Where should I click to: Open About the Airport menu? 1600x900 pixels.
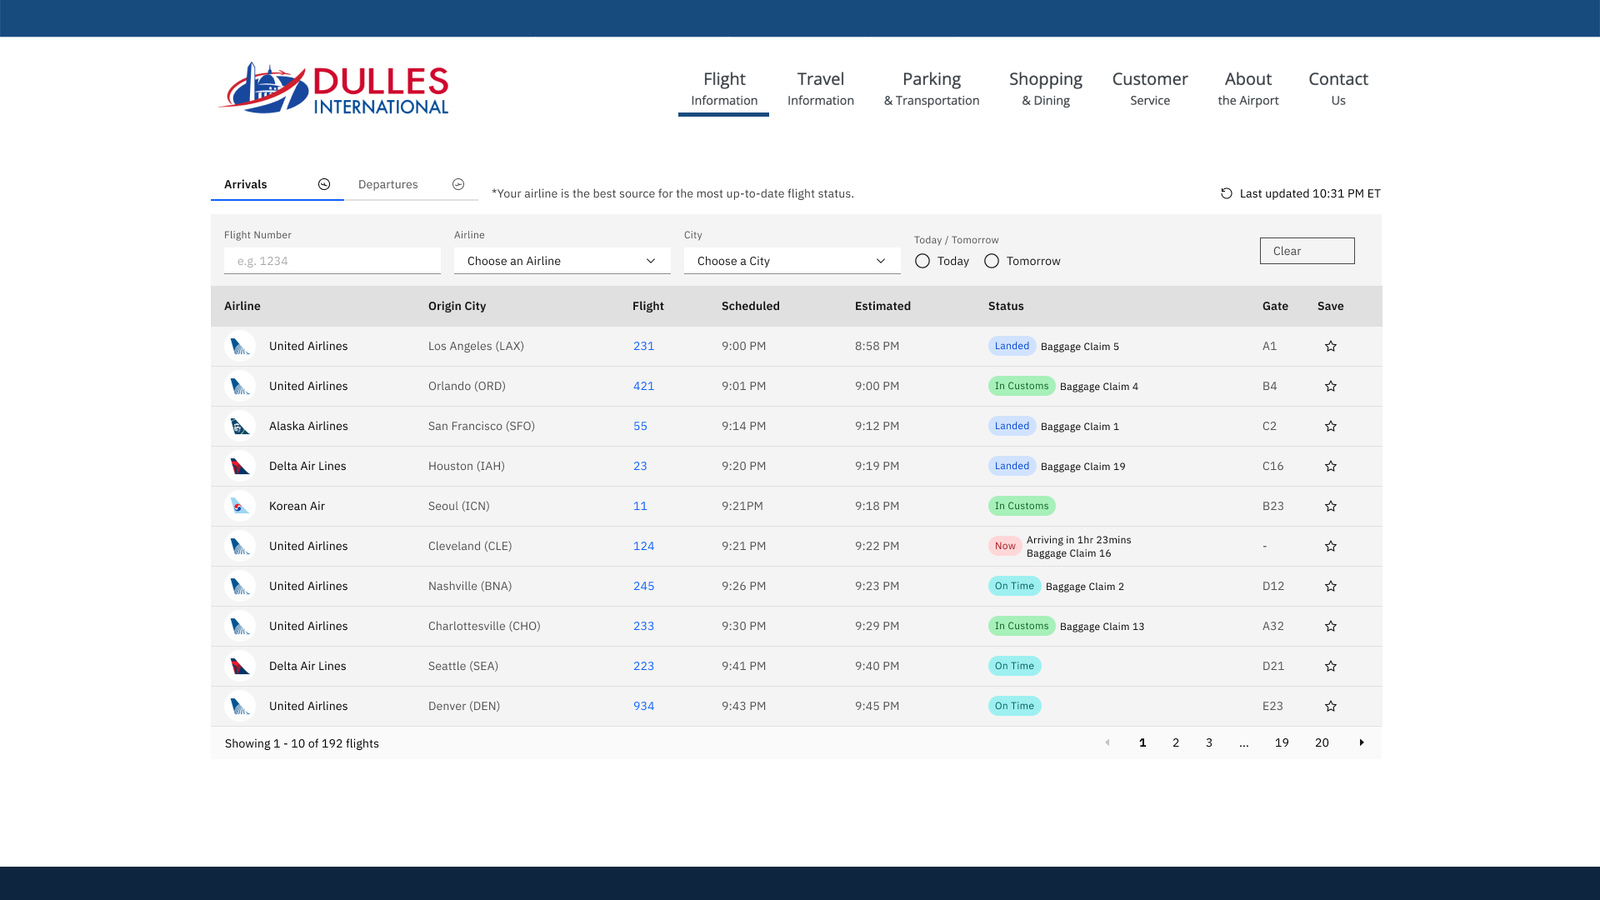pyautogui.click(x=1248, y=88)
